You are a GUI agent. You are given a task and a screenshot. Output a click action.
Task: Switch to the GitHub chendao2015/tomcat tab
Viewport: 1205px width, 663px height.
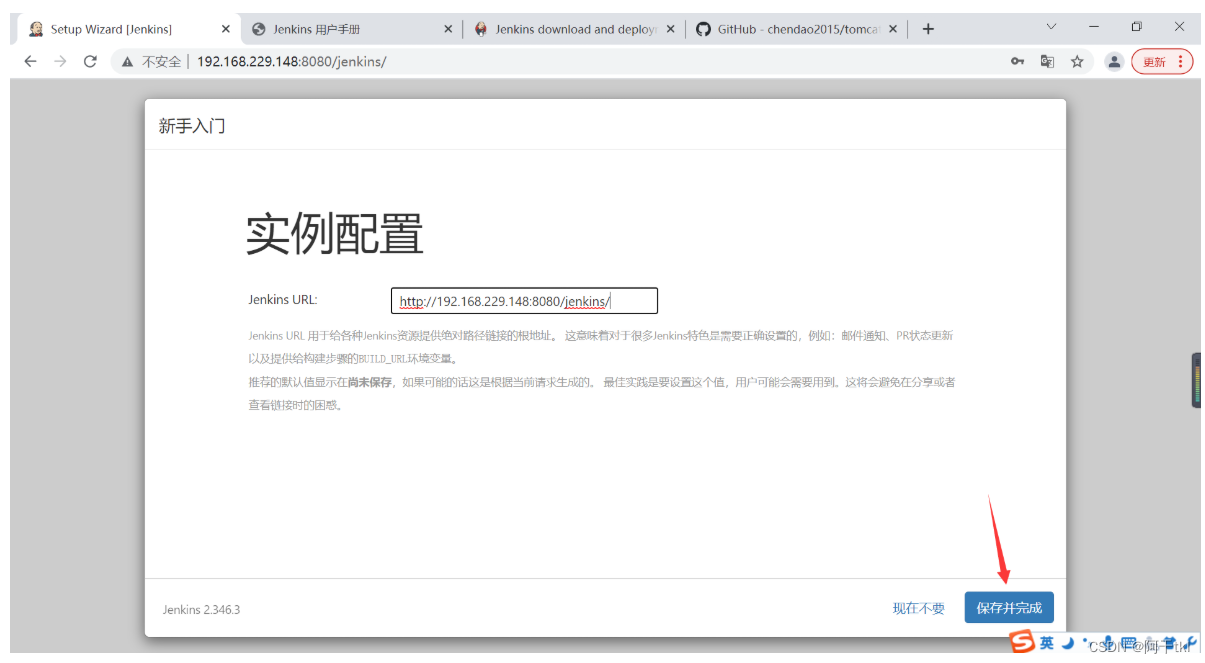(x=790, y=28)
